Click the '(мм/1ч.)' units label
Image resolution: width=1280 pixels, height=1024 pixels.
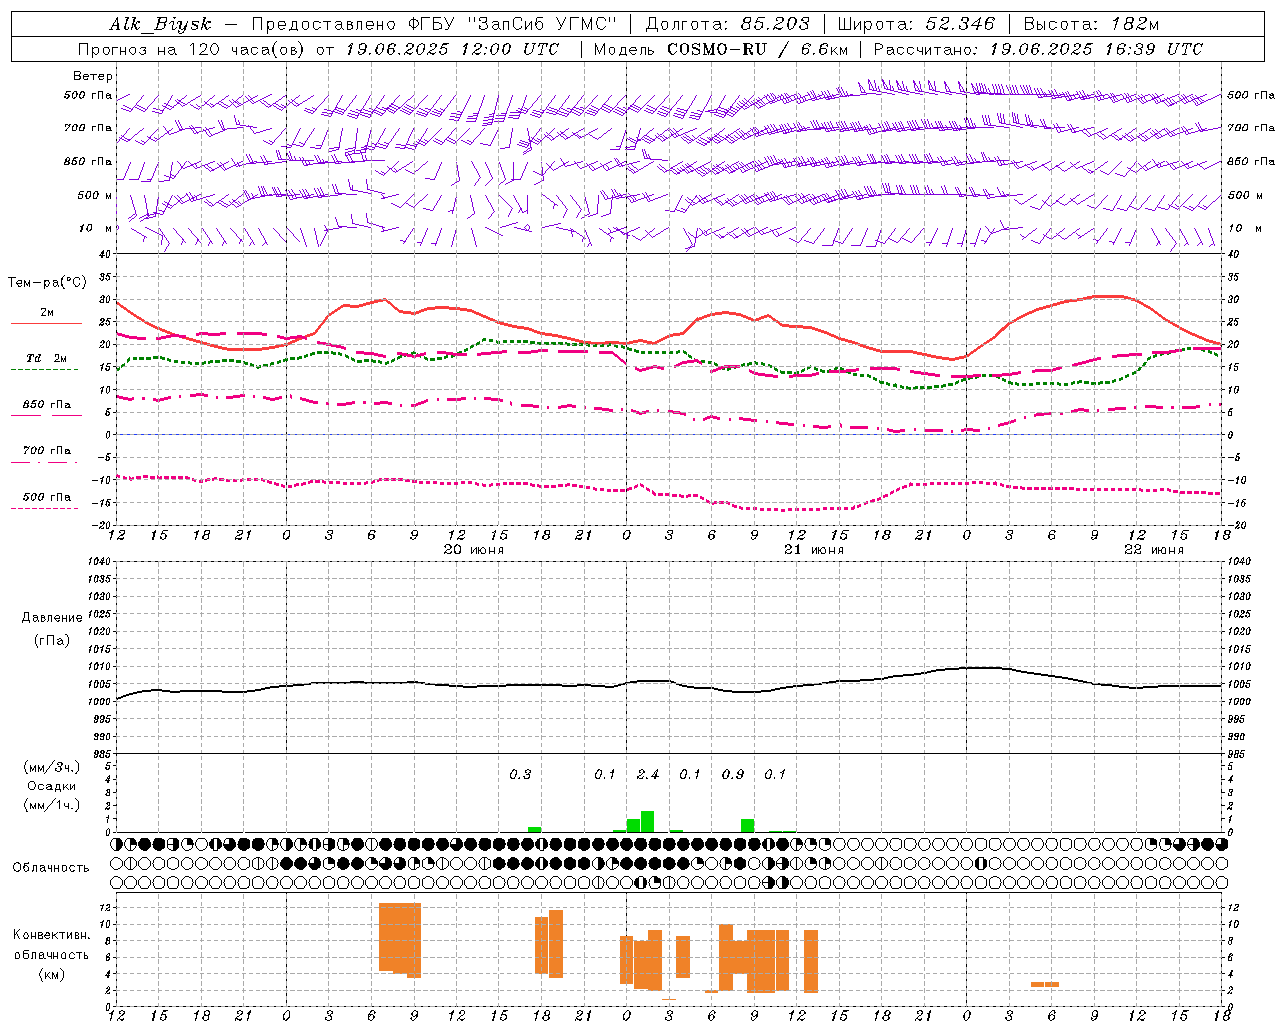(52, 805)
